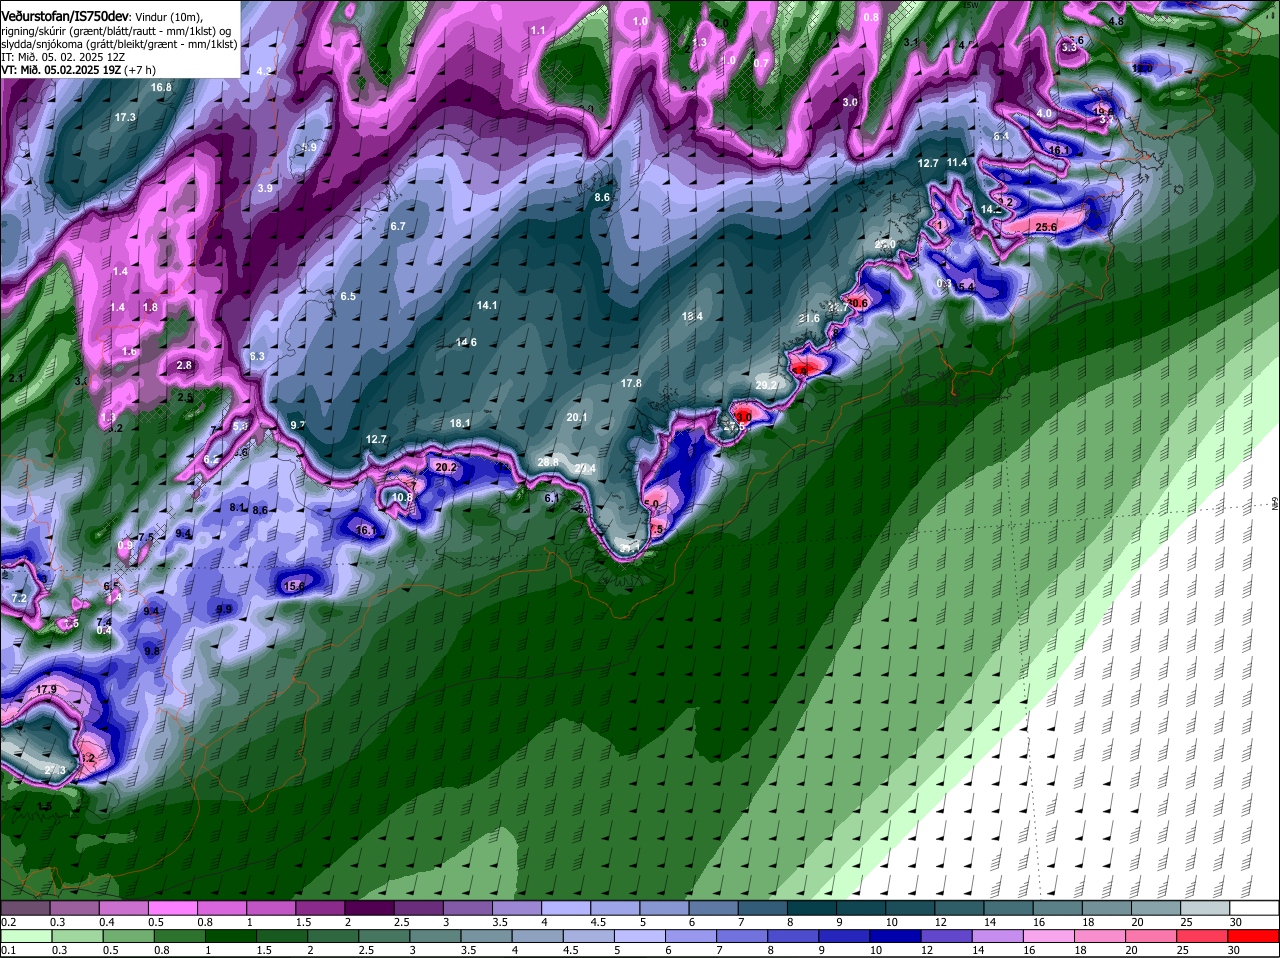This screenshot has height=958, width=1280.
Task: Select the bright red swatch ending the bottom legend row
Action: pos(1254,936)
